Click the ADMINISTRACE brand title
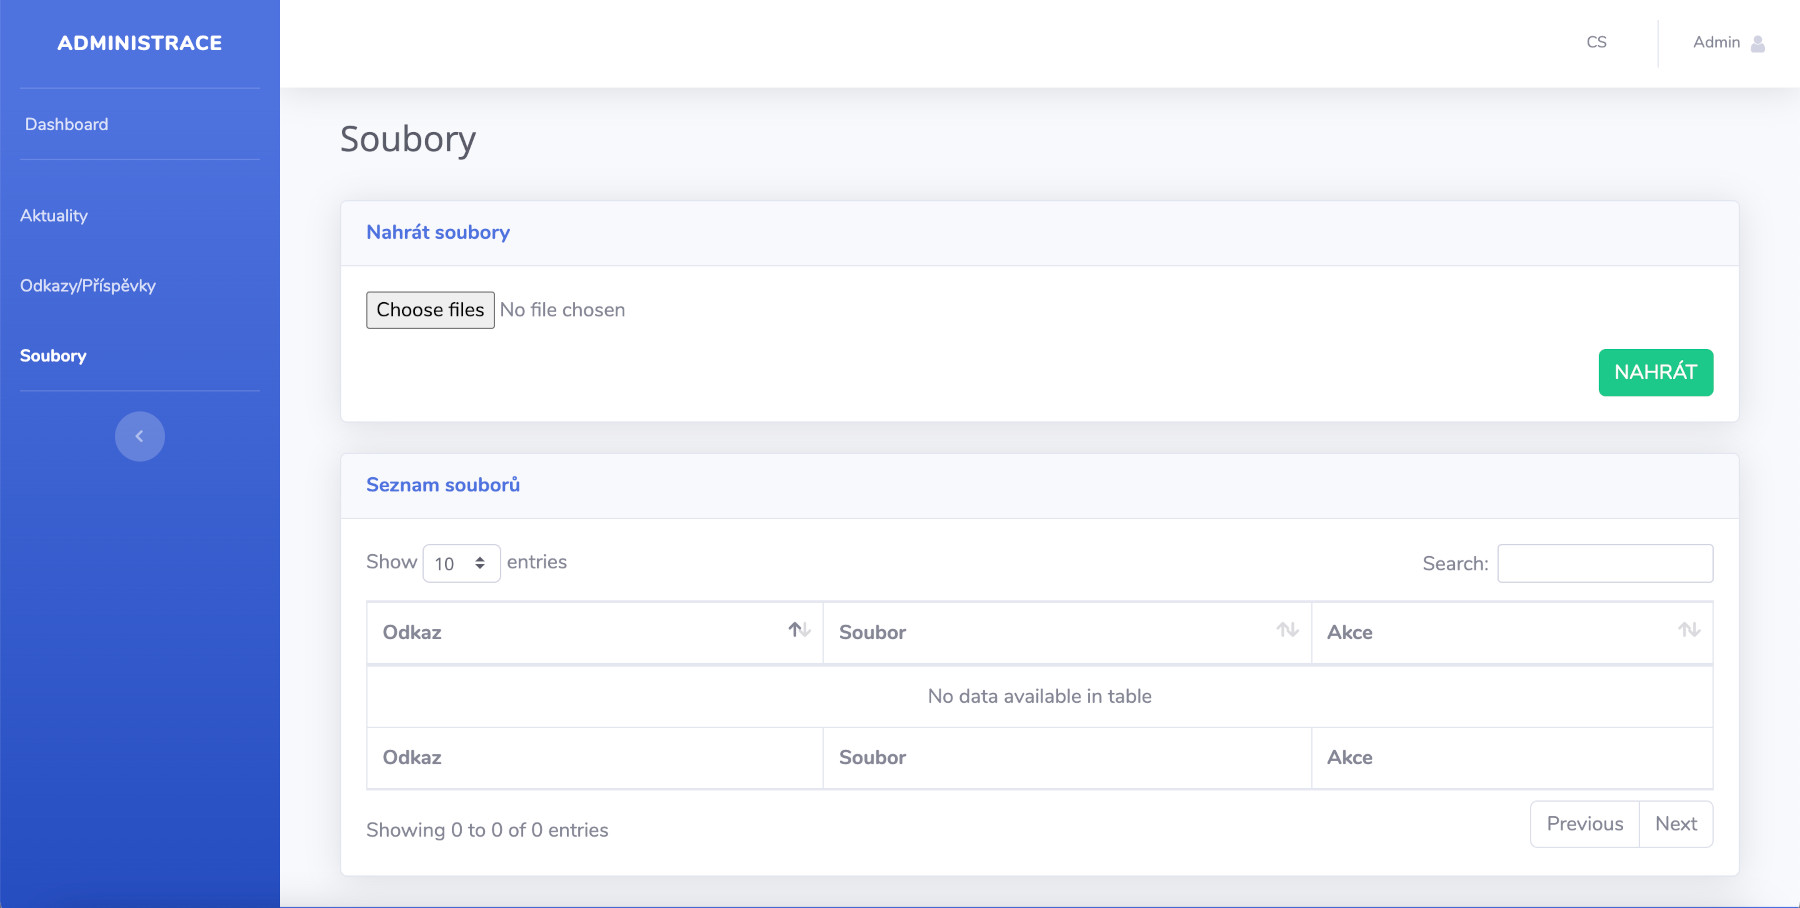 [x=140, y=43]
